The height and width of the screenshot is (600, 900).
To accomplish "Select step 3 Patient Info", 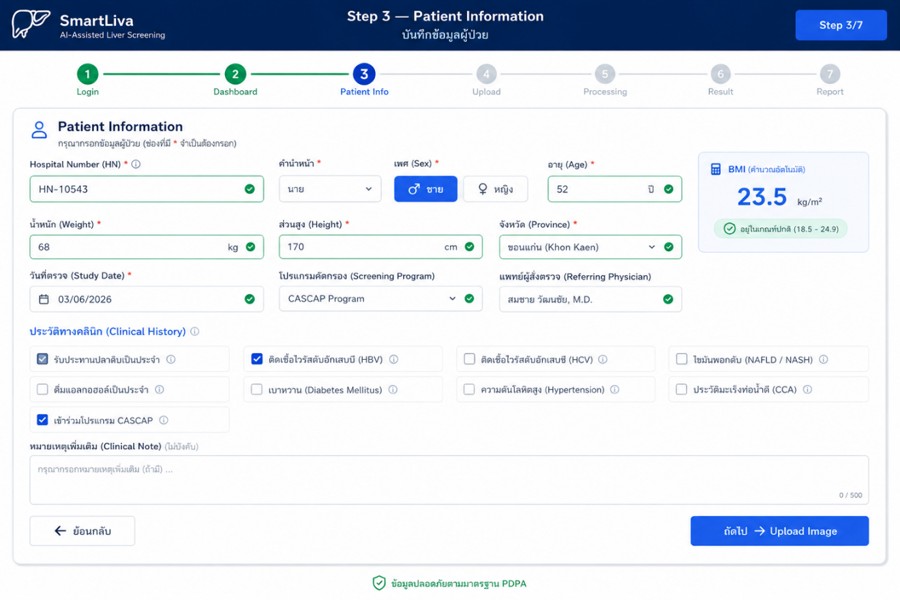I will point(364,80).
